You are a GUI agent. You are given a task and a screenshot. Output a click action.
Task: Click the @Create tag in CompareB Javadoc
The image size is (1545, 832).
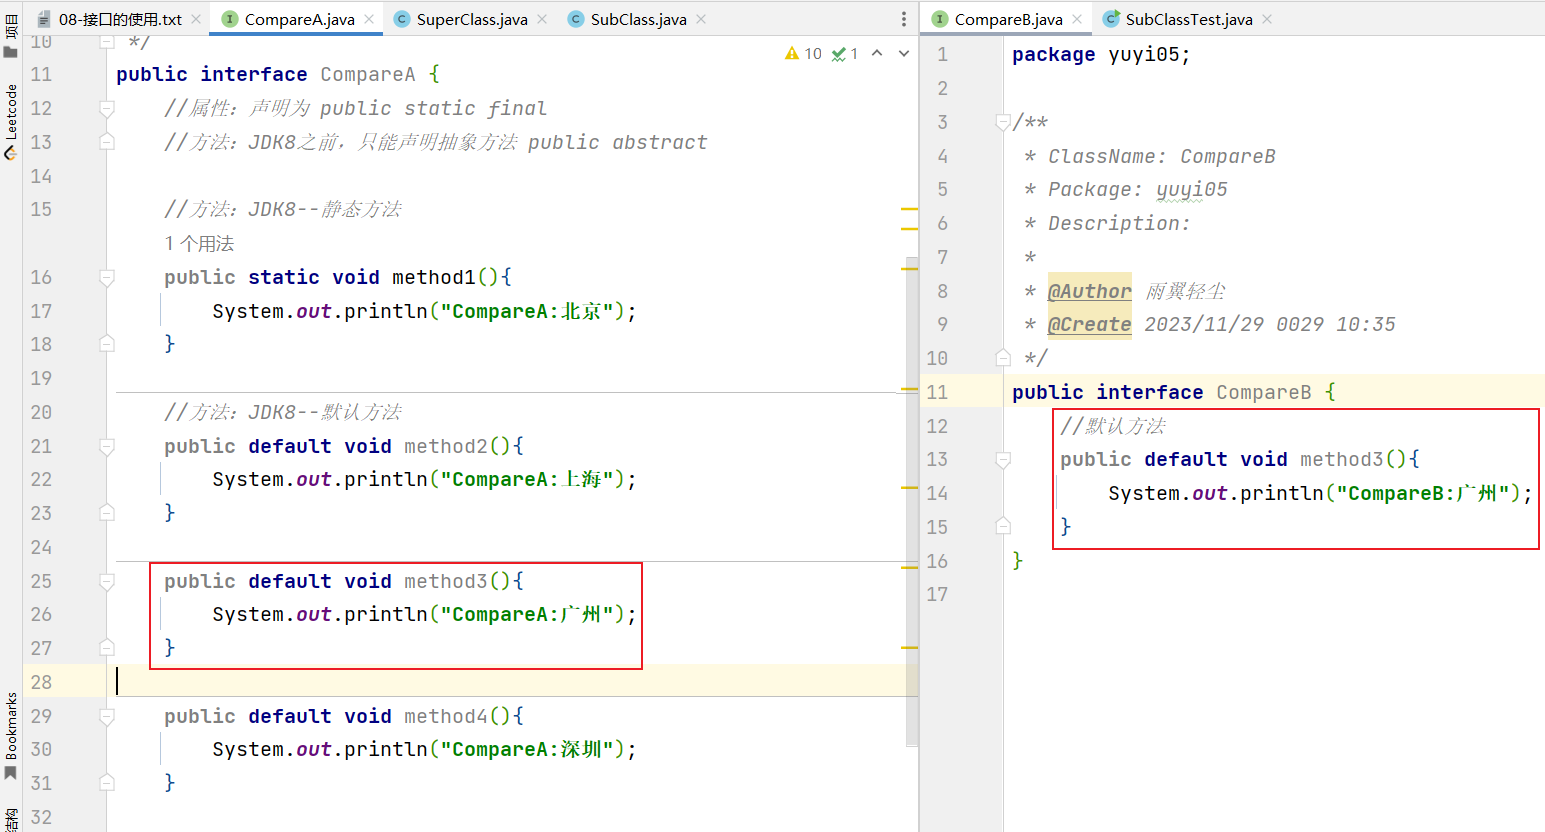point(1089,324)
